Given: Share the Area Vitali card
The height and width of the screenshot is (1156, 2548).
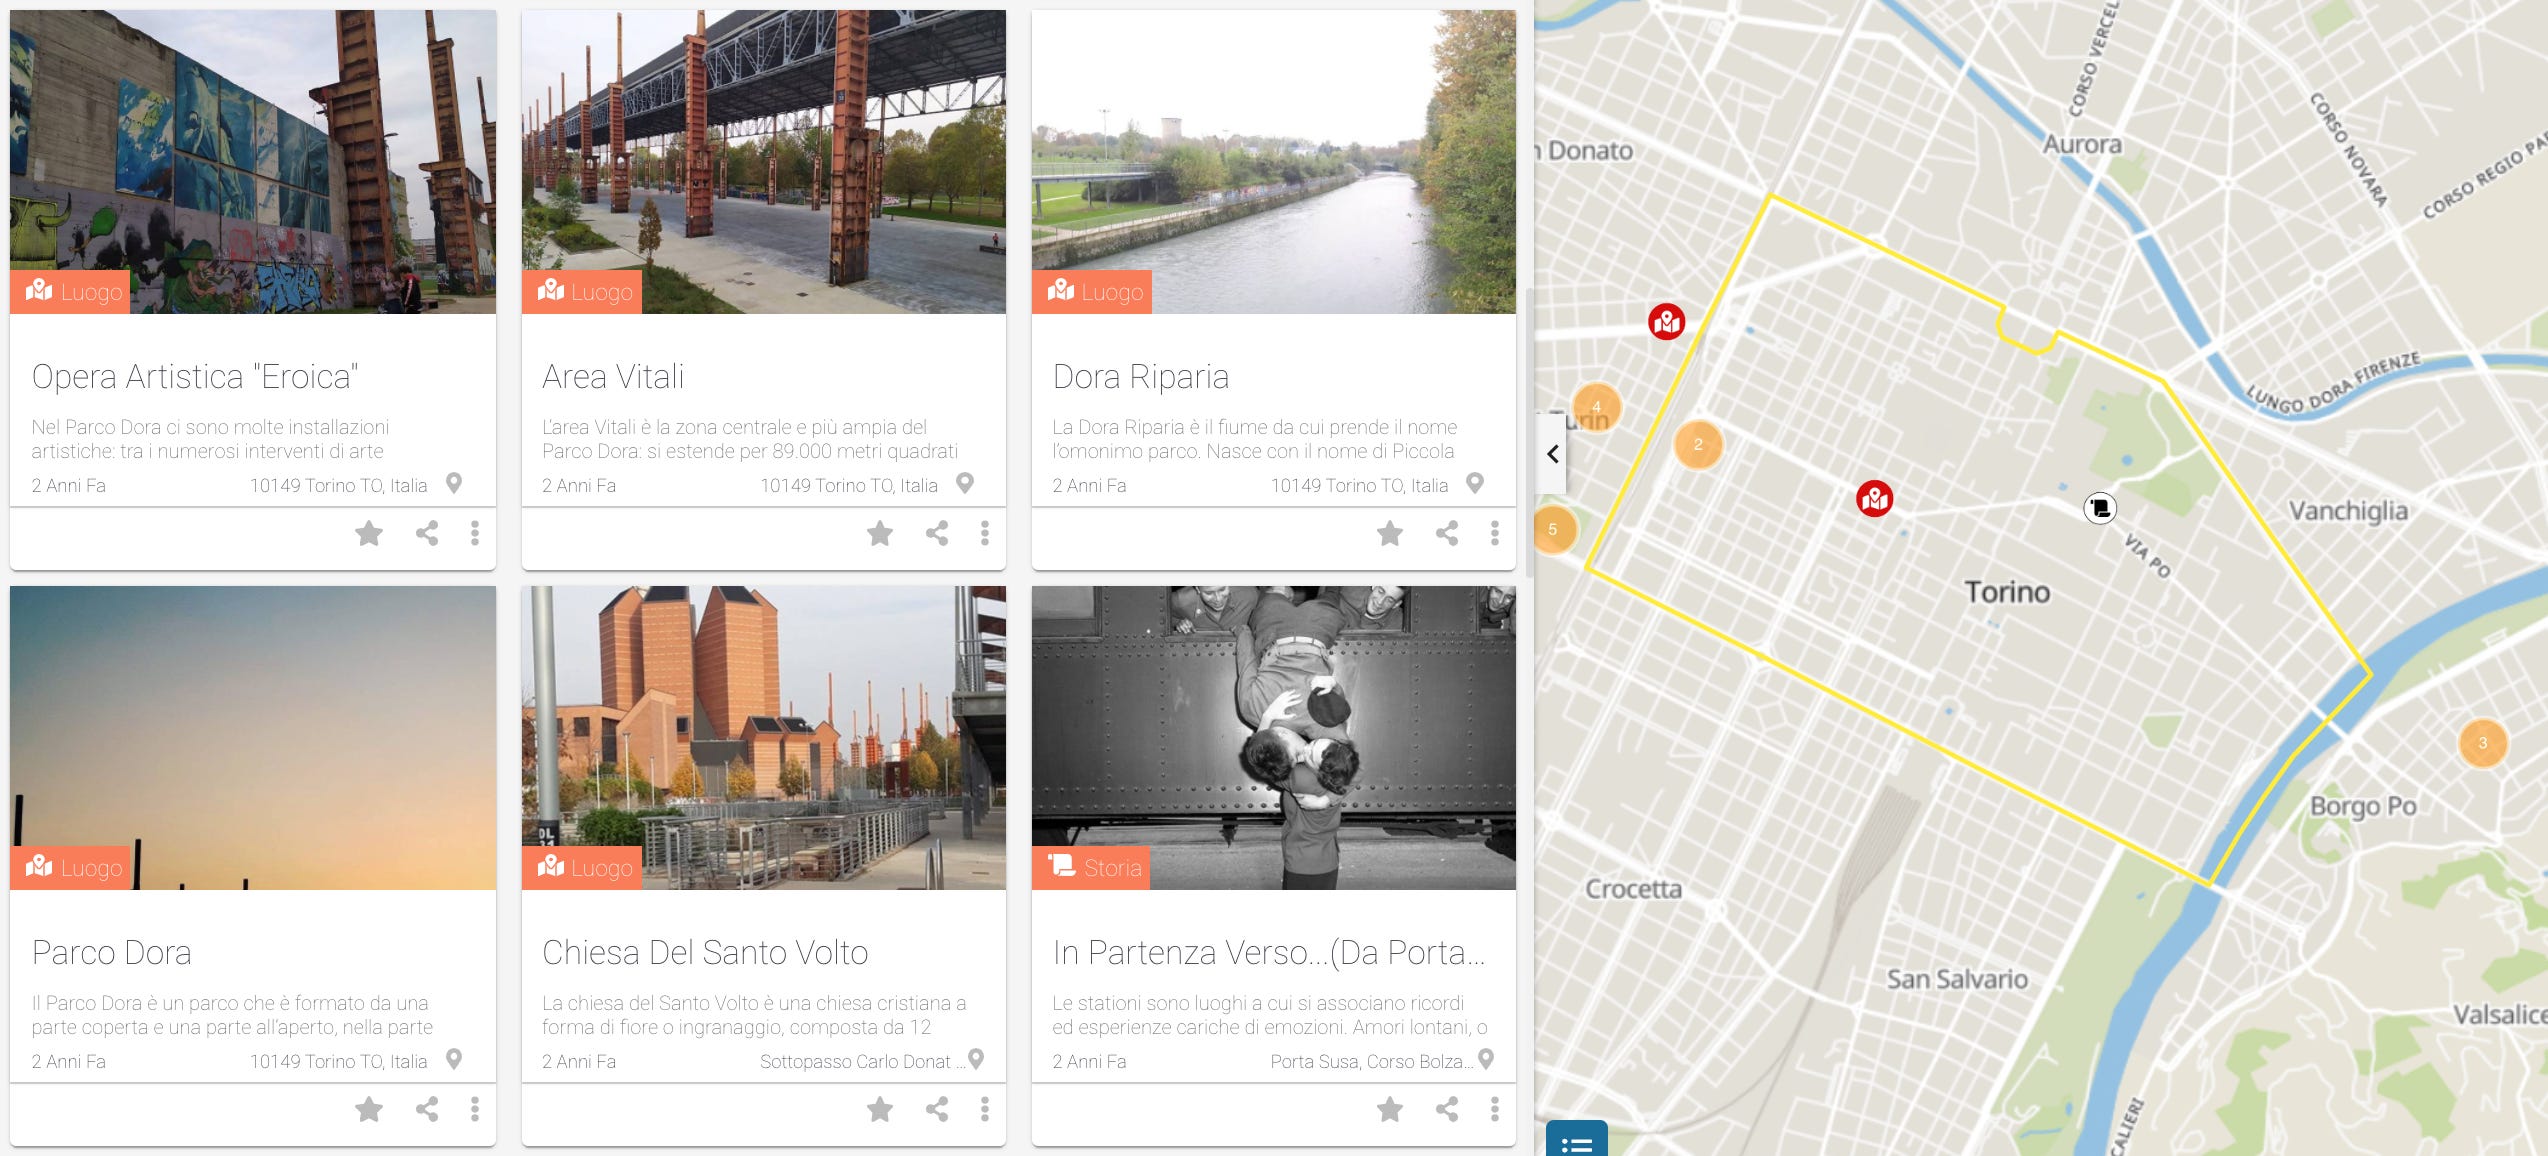Looking at the screenshot, I should click(937, 533).
